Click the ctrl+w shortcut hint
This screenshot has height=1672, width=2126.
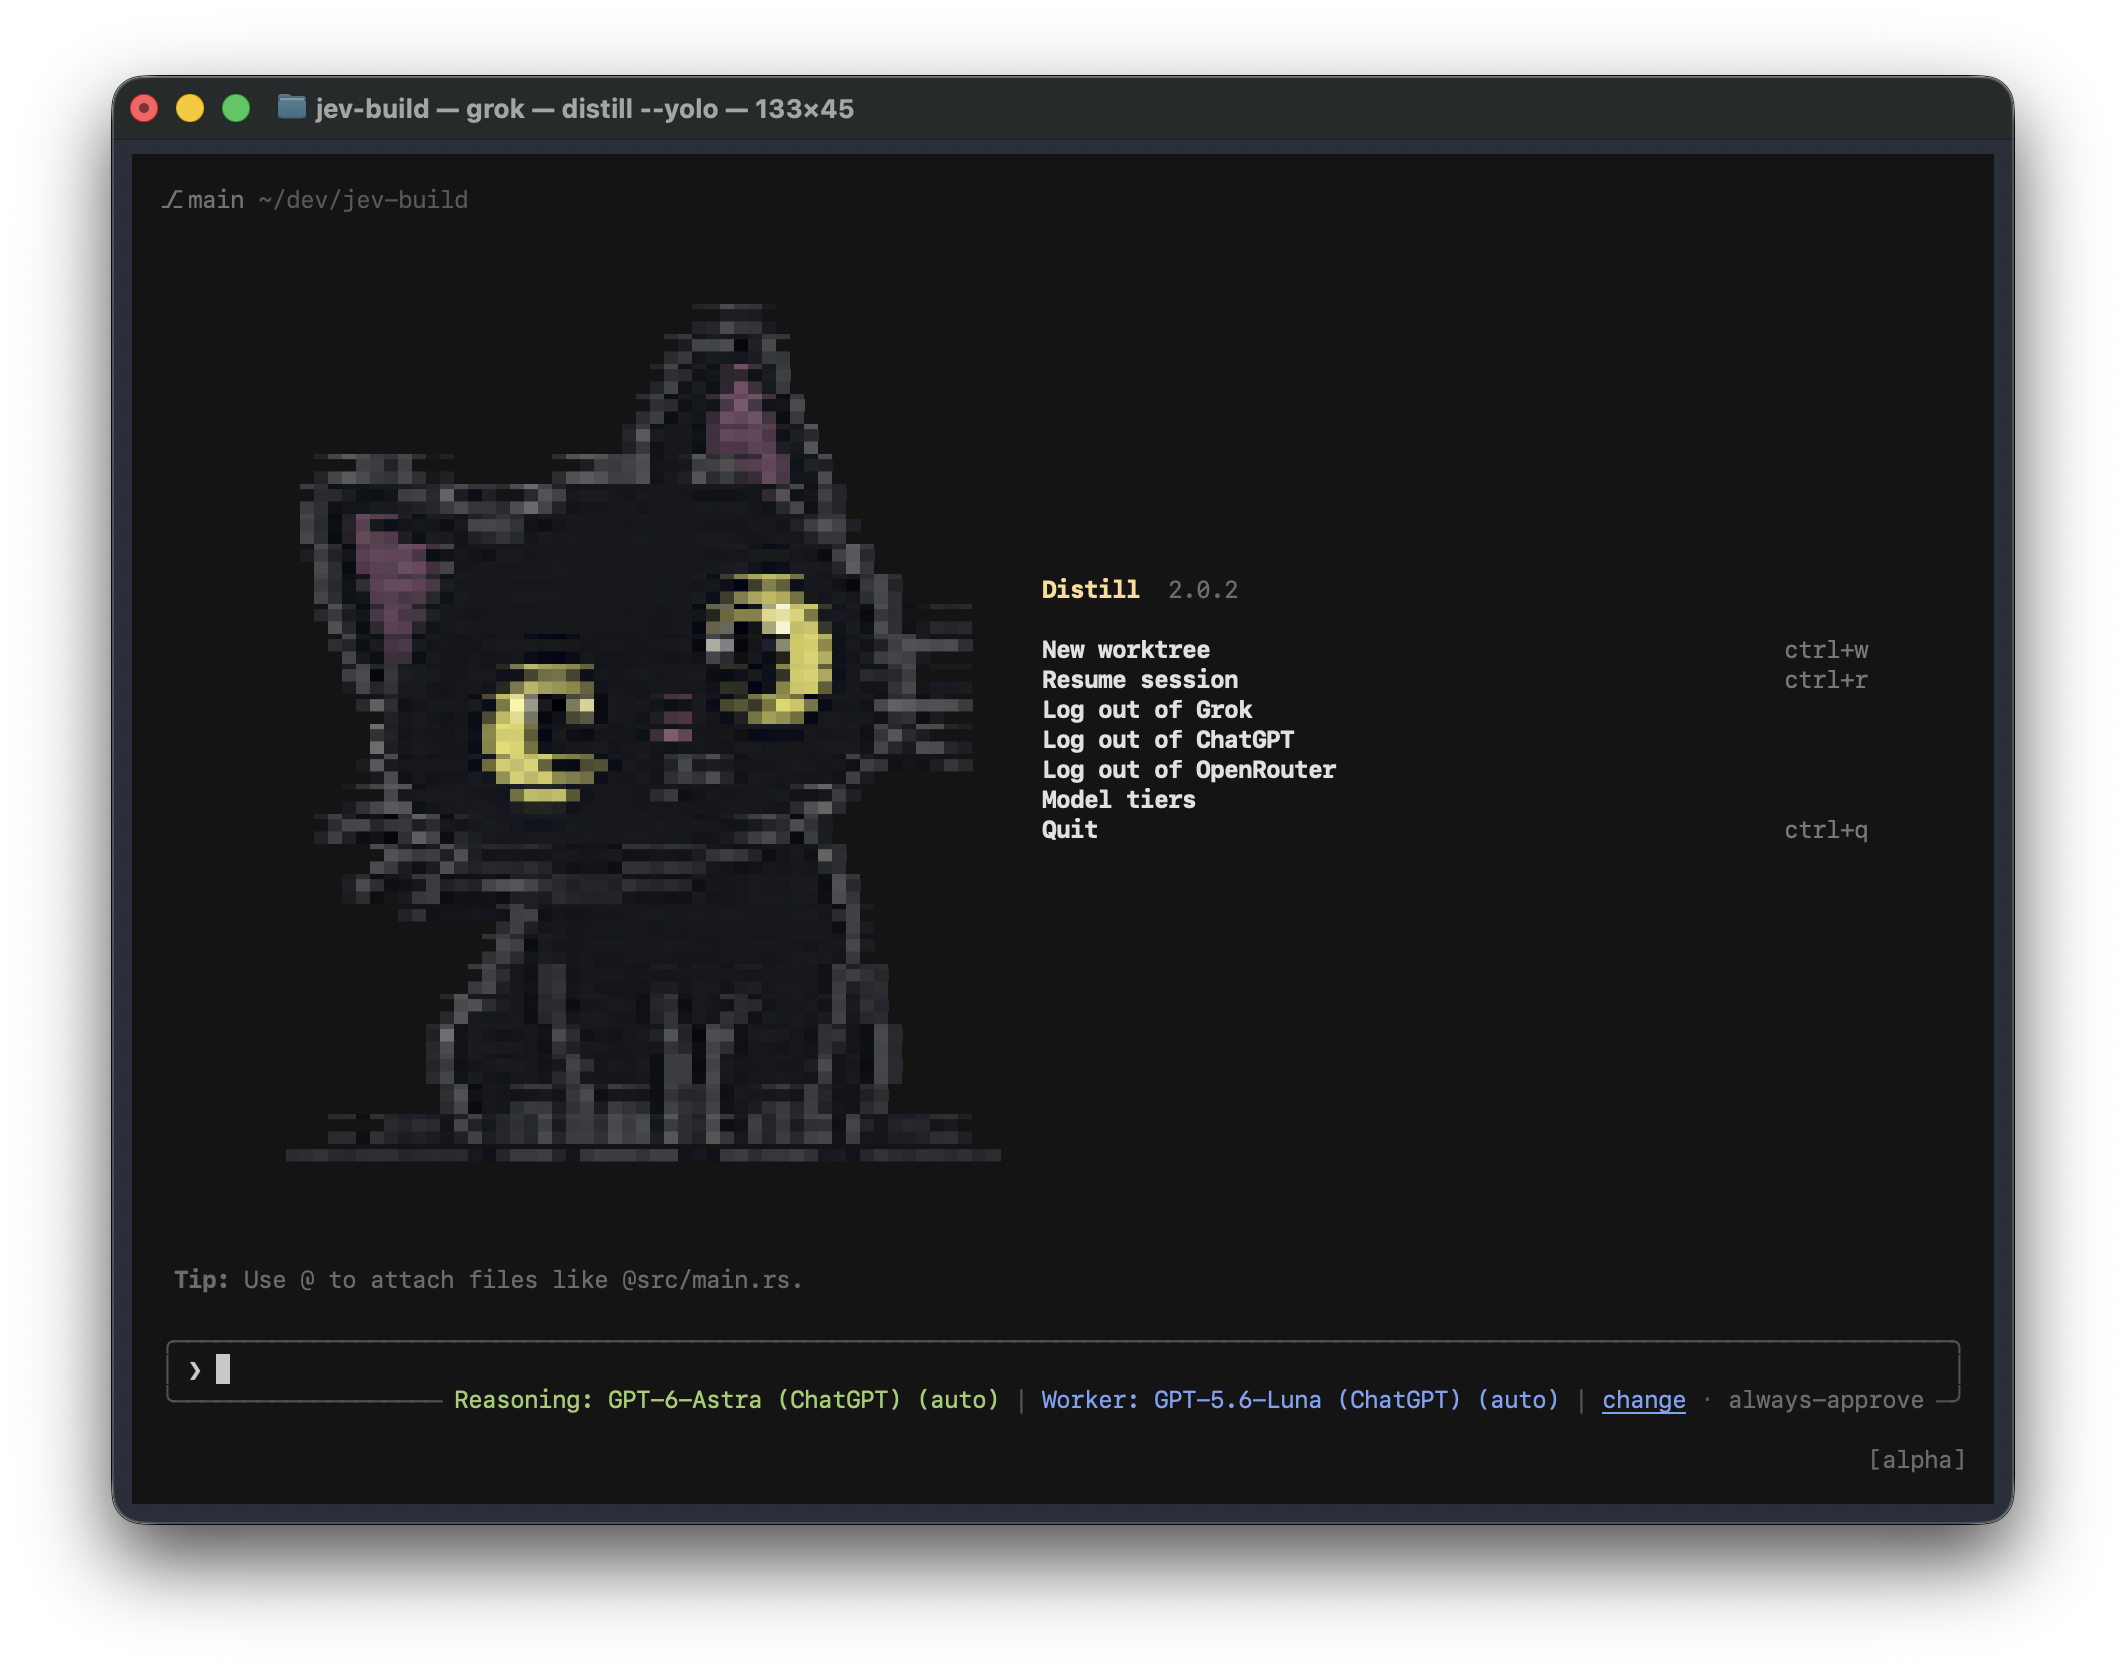pos(1826,650)
